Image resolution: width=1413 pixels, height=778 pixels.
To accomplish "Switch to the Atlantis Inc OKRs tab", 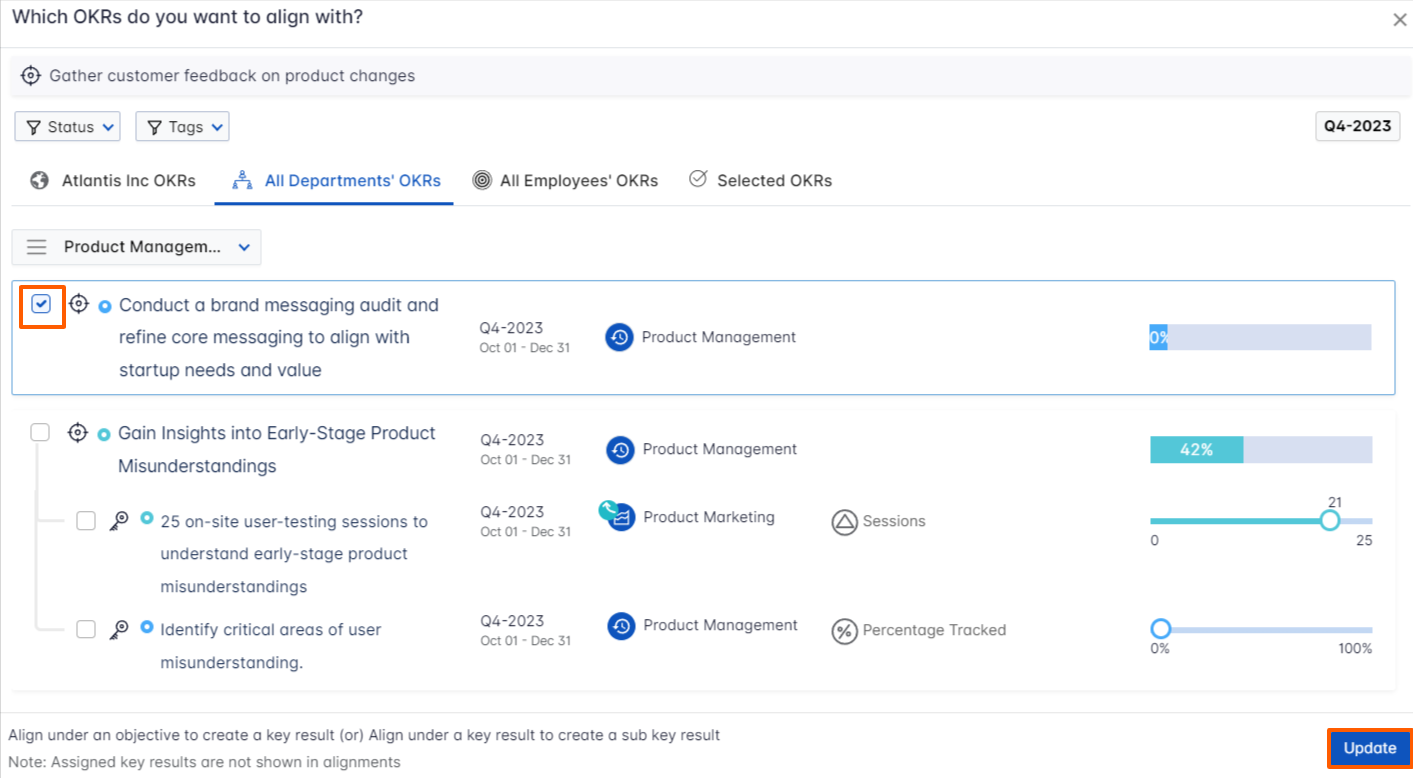I will point(113,181).
